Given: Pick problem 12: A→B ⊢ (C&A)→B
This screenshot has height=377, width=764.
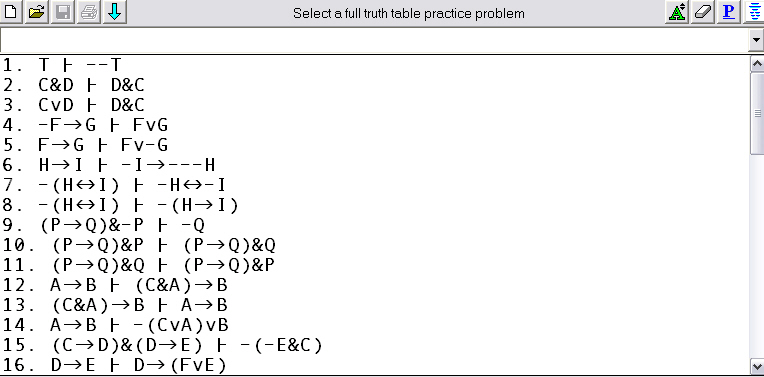Looking at the screenshot, I should coord(115,285).
